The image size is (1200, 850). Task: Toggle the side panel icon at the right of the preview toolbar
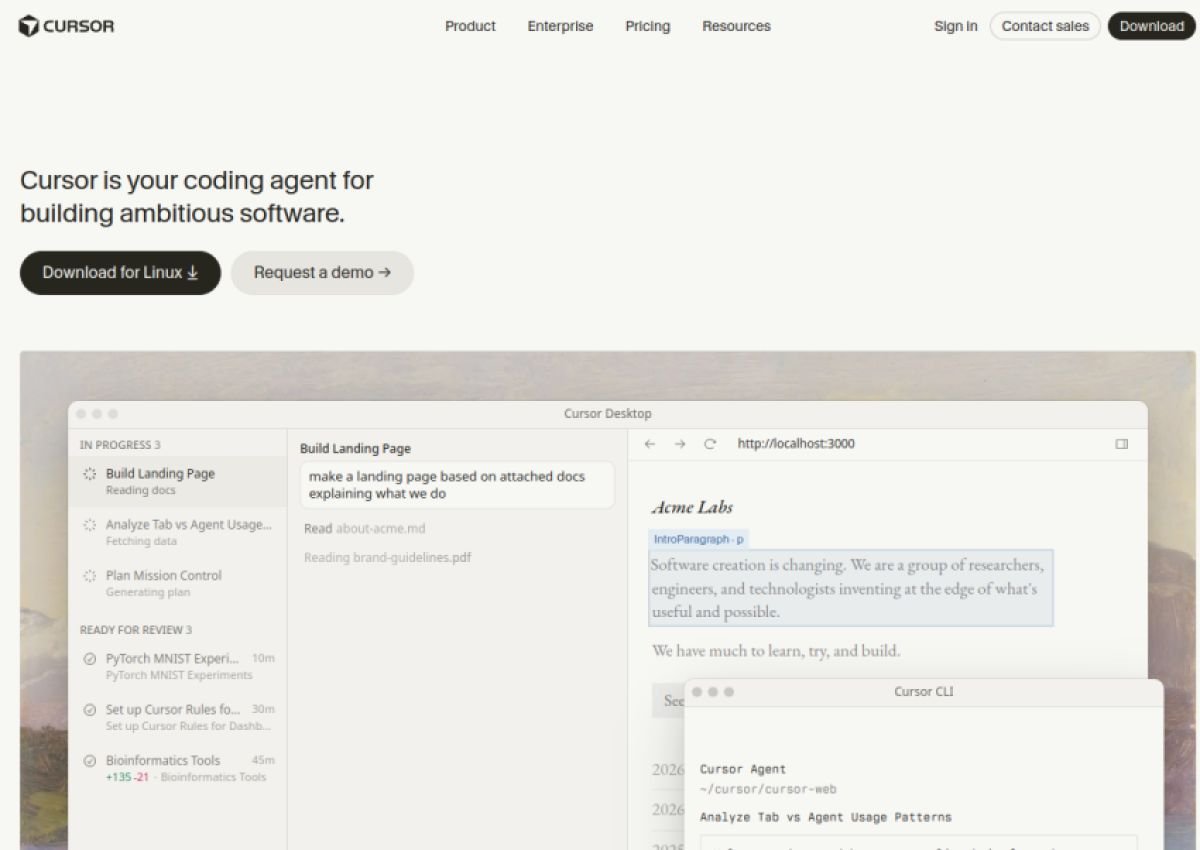pyautogui.click(x=1122, y=444)
